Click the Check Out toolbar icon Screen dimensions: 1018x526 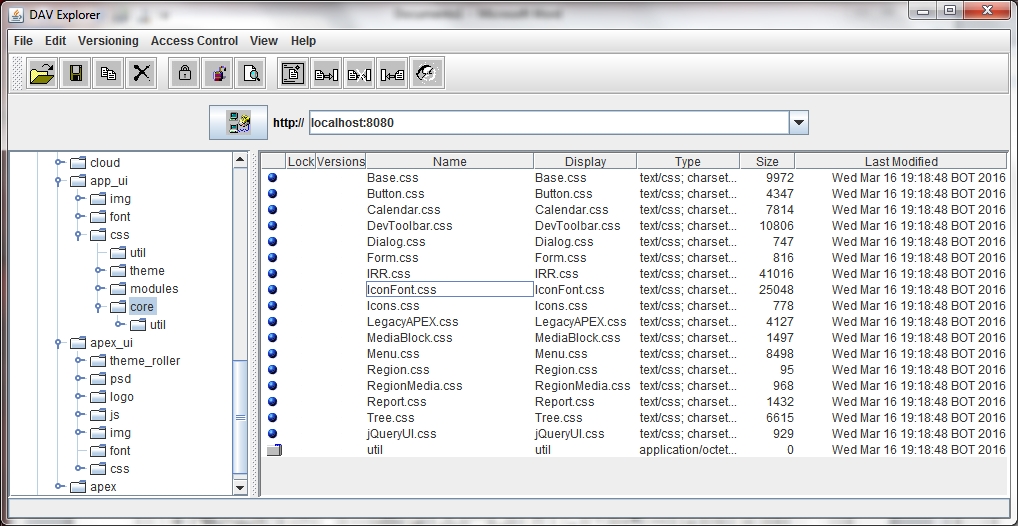(326, 73)
